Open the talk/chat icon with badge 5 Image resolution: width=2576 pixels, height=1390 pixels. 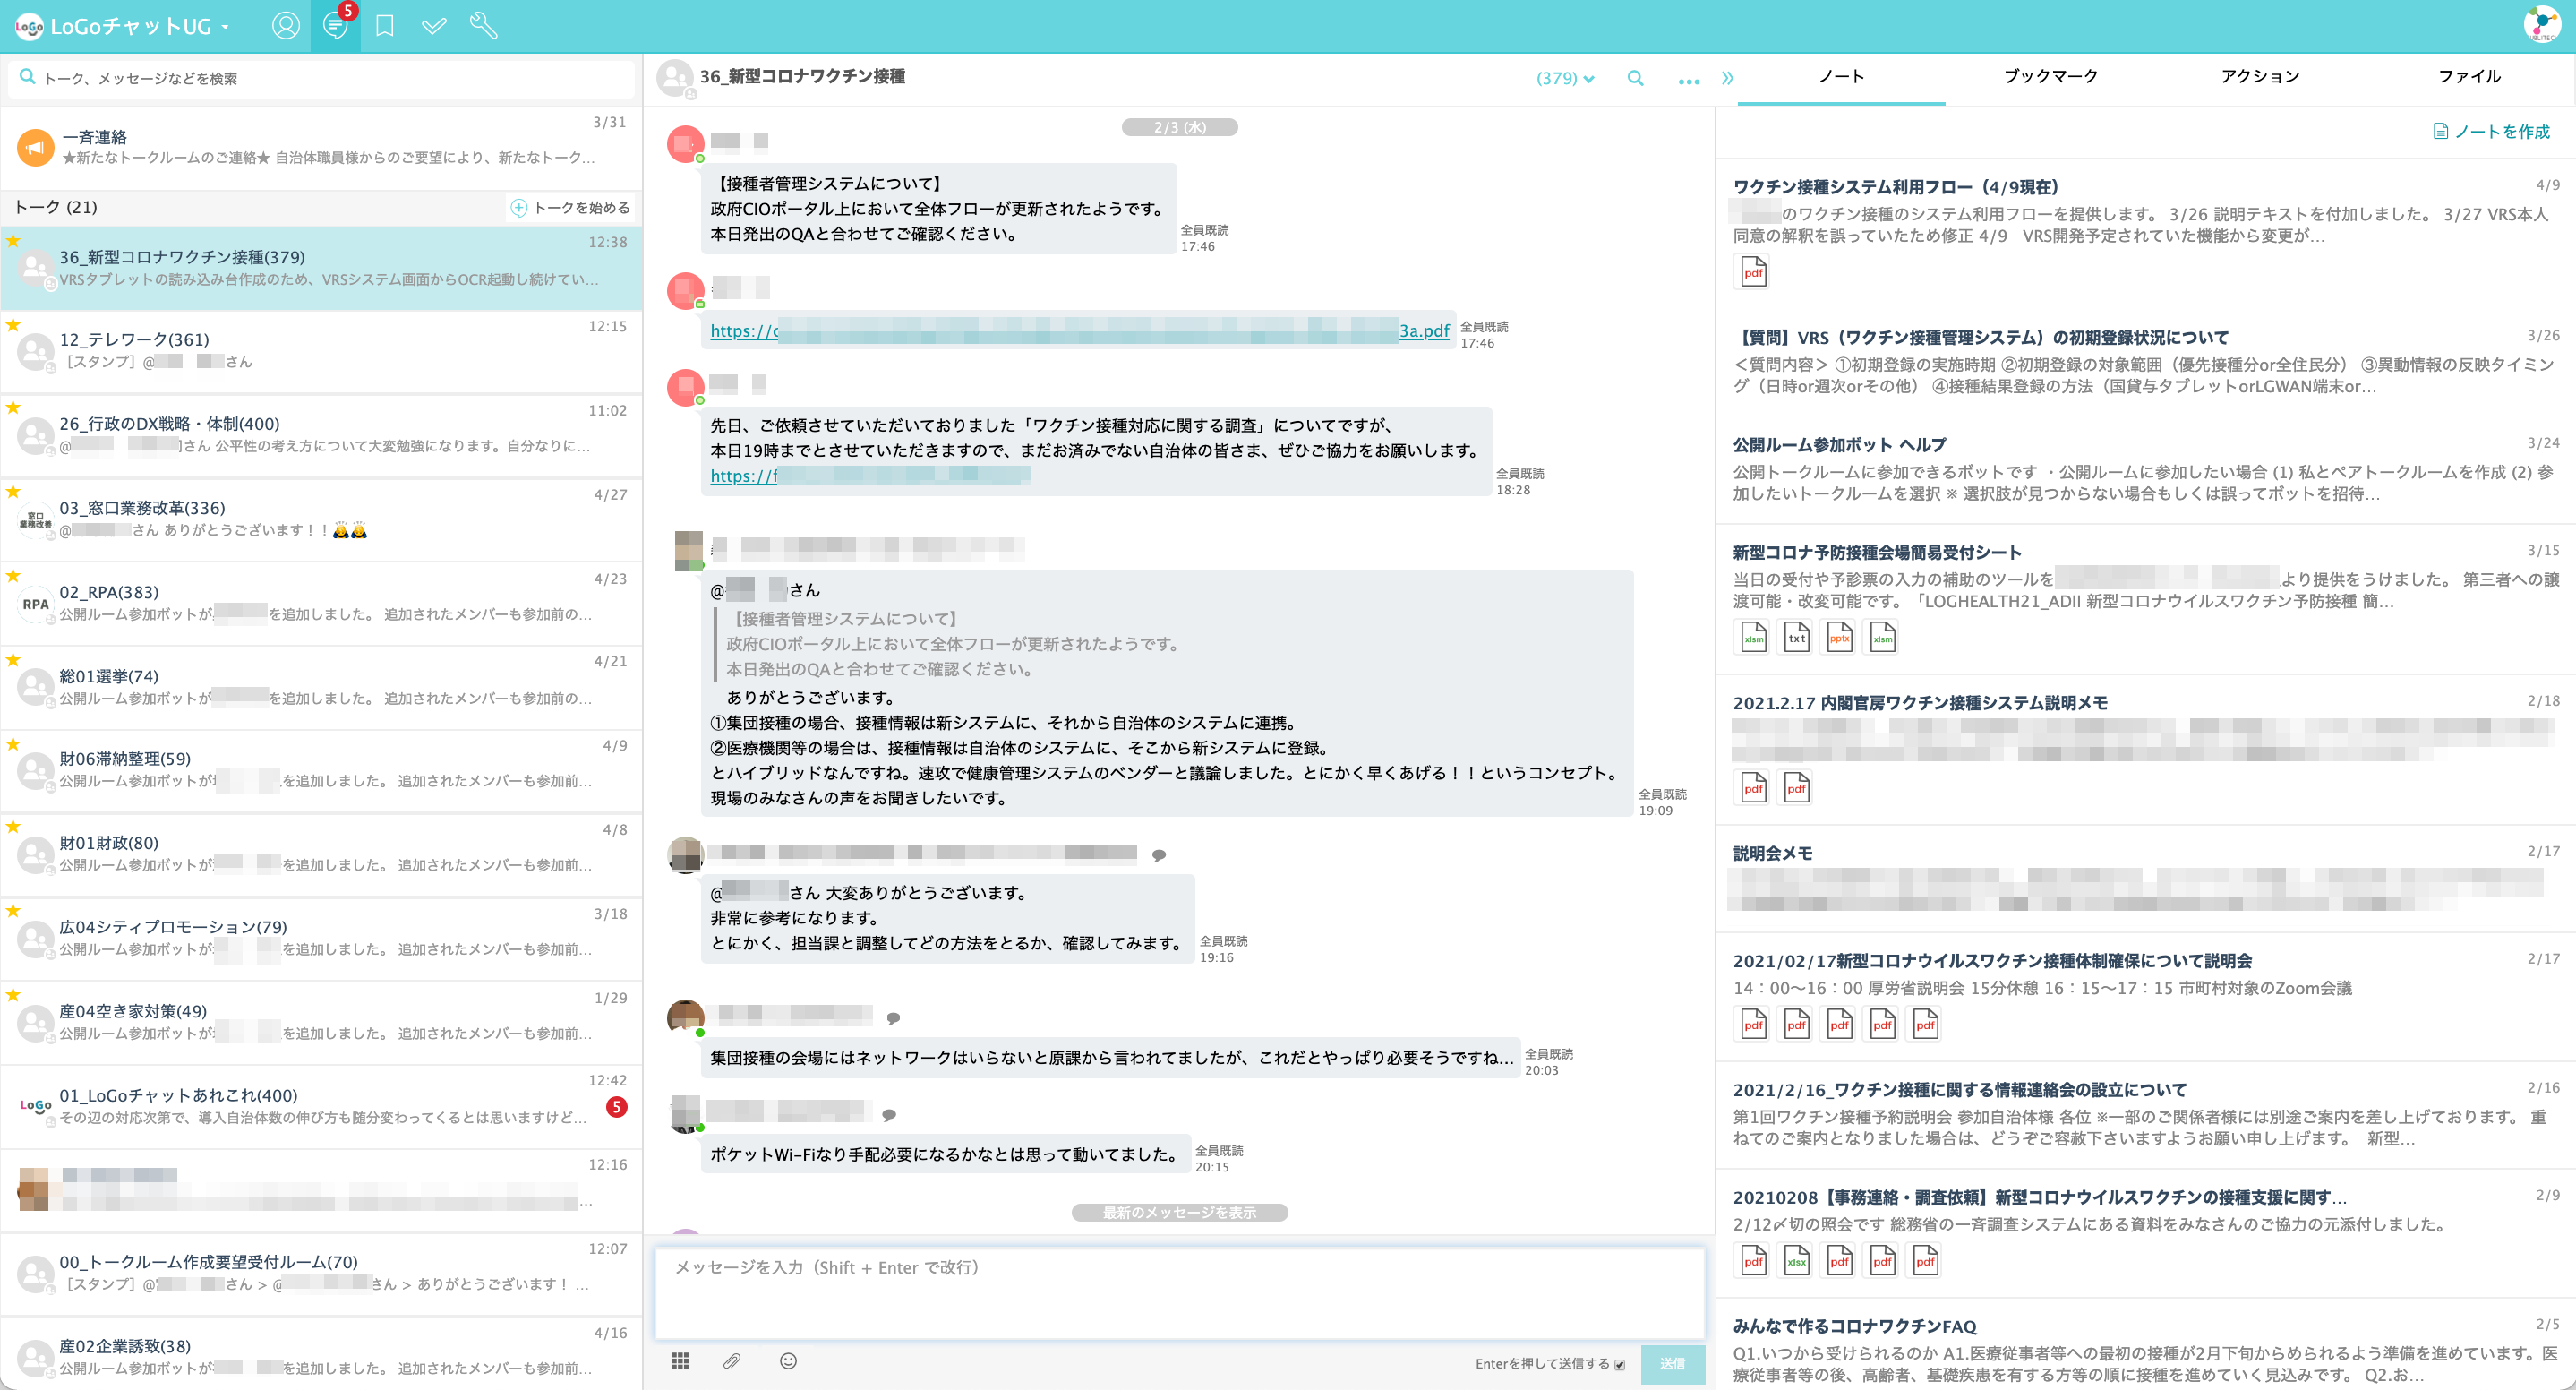(336, 26)
